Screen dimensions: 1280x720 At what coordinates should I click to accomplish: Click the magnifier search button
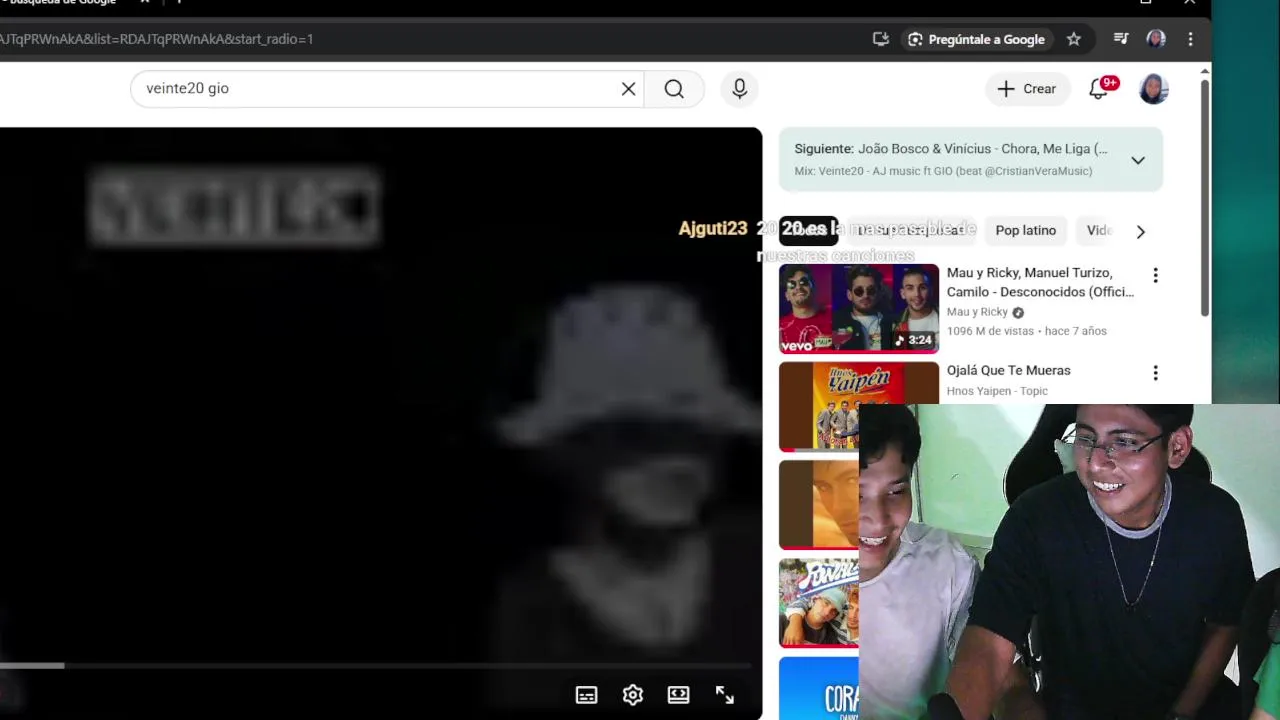[674, 89]
